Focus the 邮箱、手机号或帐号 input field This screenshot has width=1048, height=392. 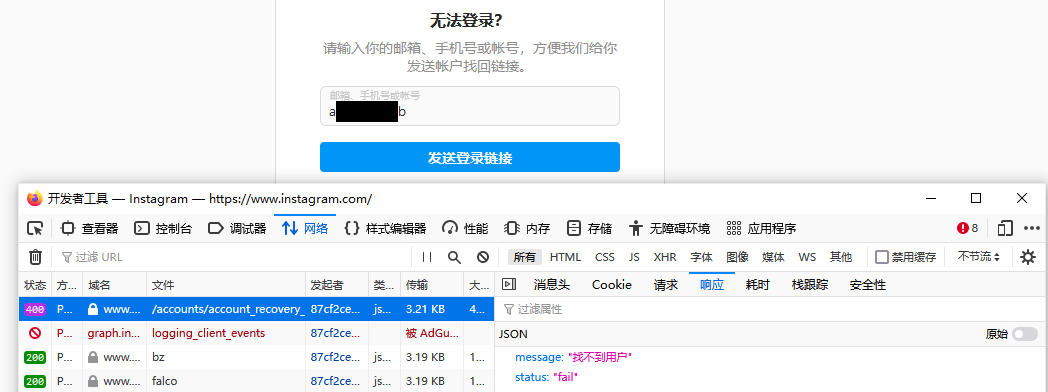pyautogui.click(x=470, y=106)
